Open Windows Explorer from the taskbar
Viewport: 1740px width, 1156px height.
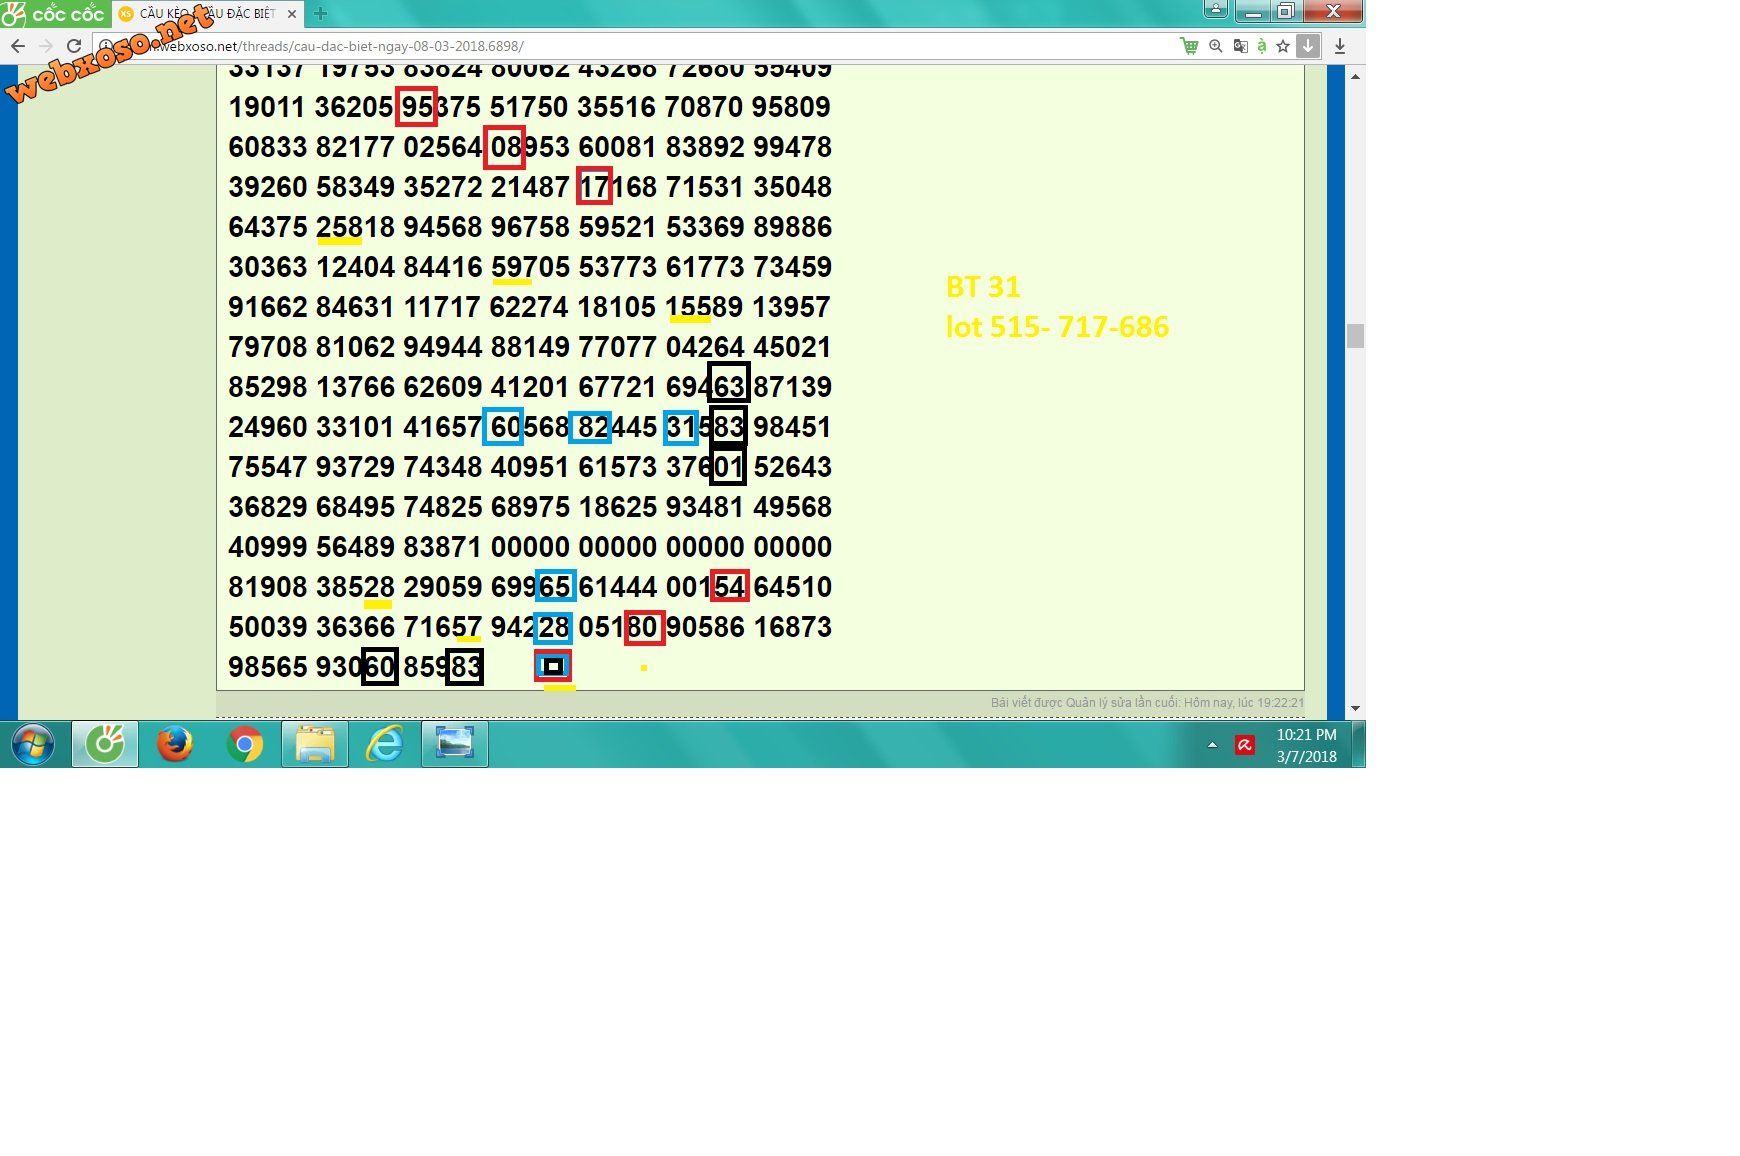(x=315, y=745)
